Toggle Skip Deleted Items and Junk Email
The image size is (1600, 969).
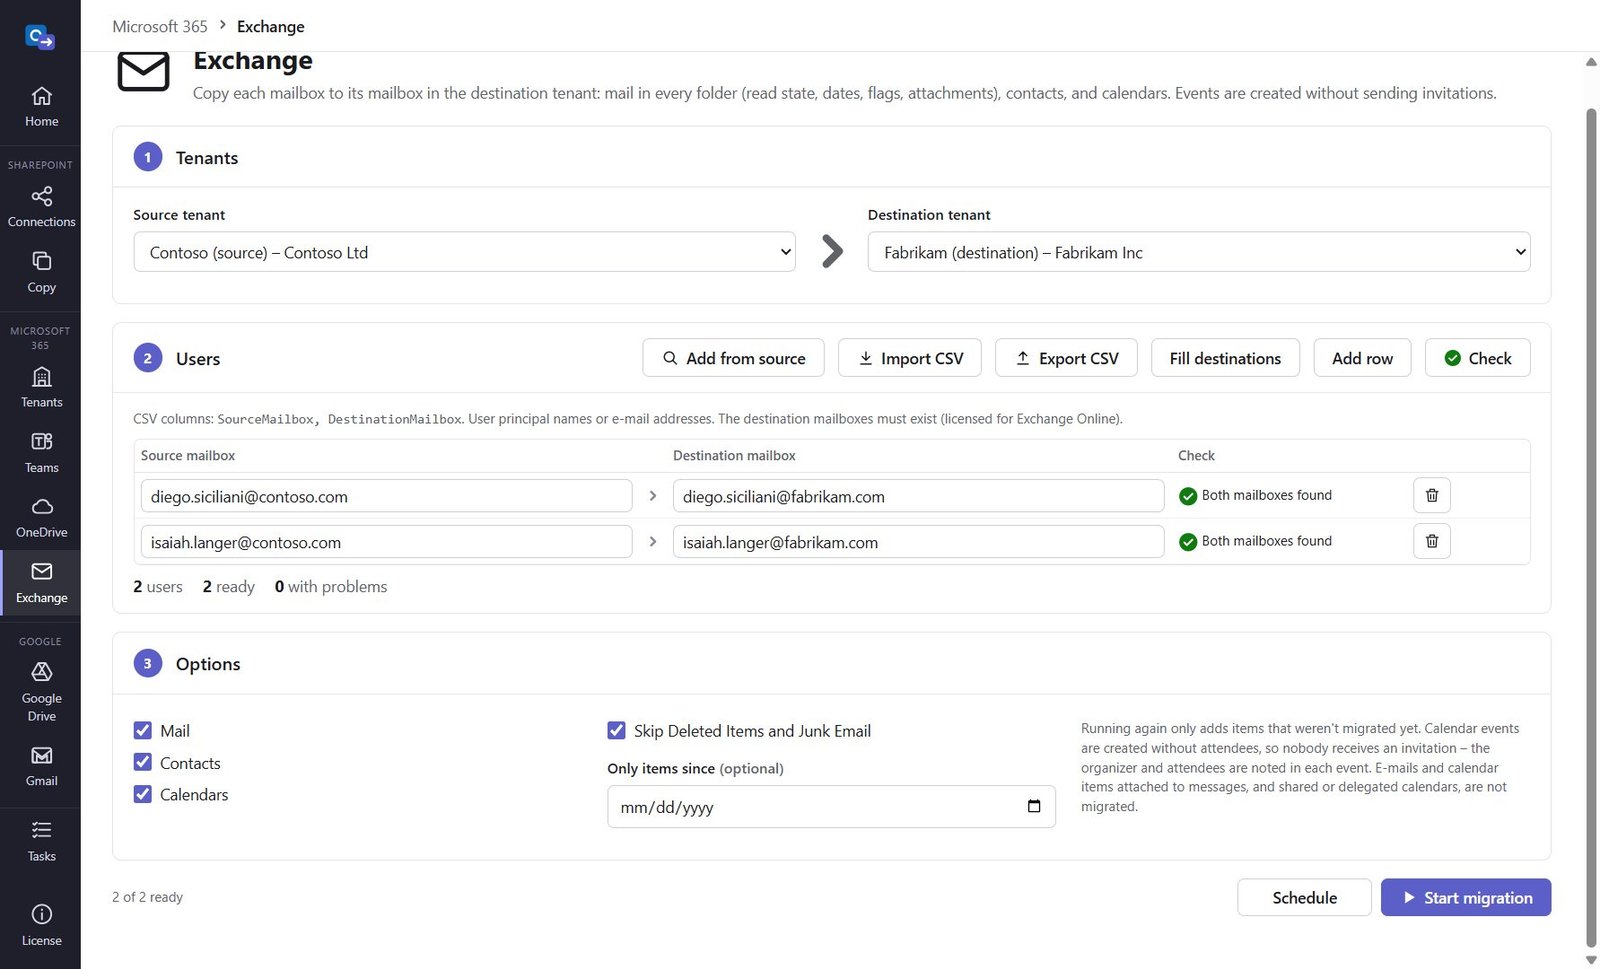[617, 731]
